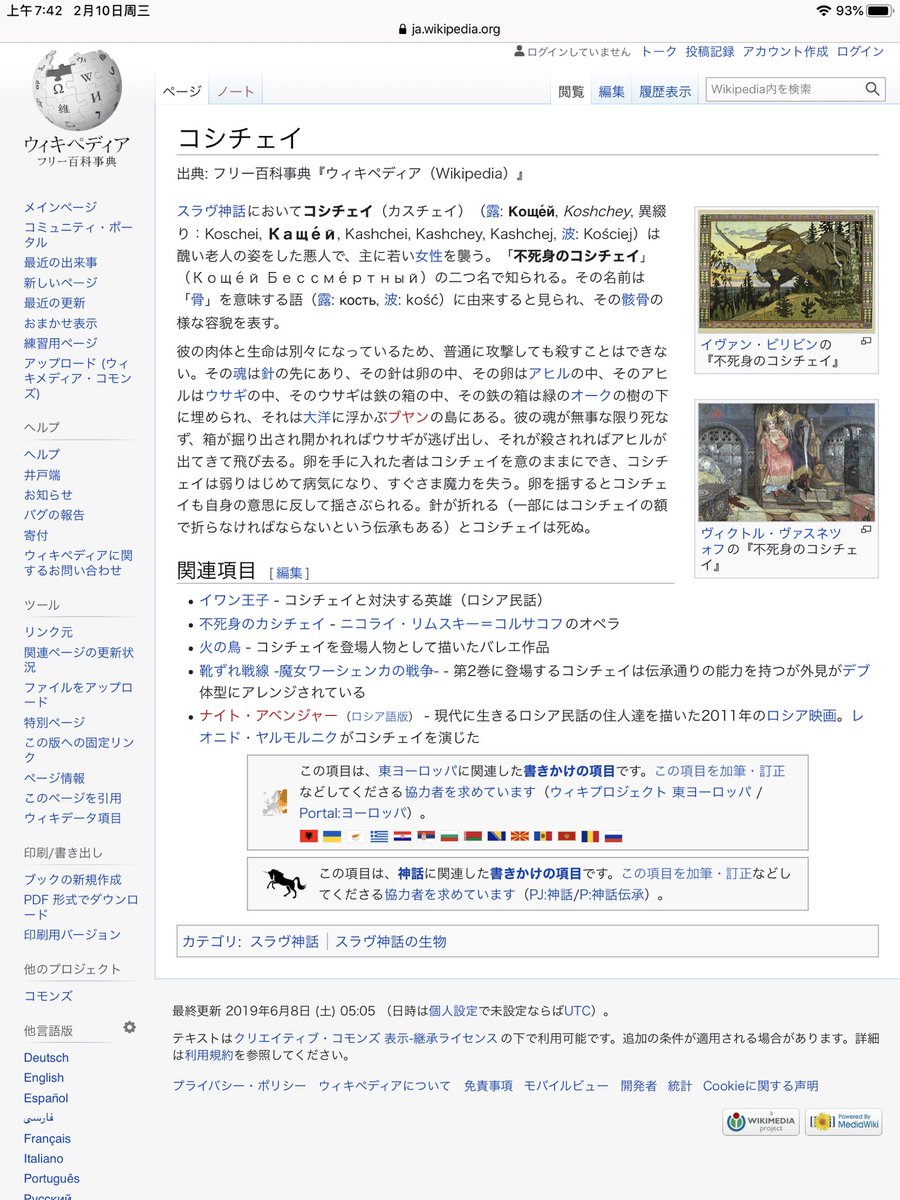The image size is (900, 1200).
Task: Go to メインページ in the sidebar
Action: point(61,207)
